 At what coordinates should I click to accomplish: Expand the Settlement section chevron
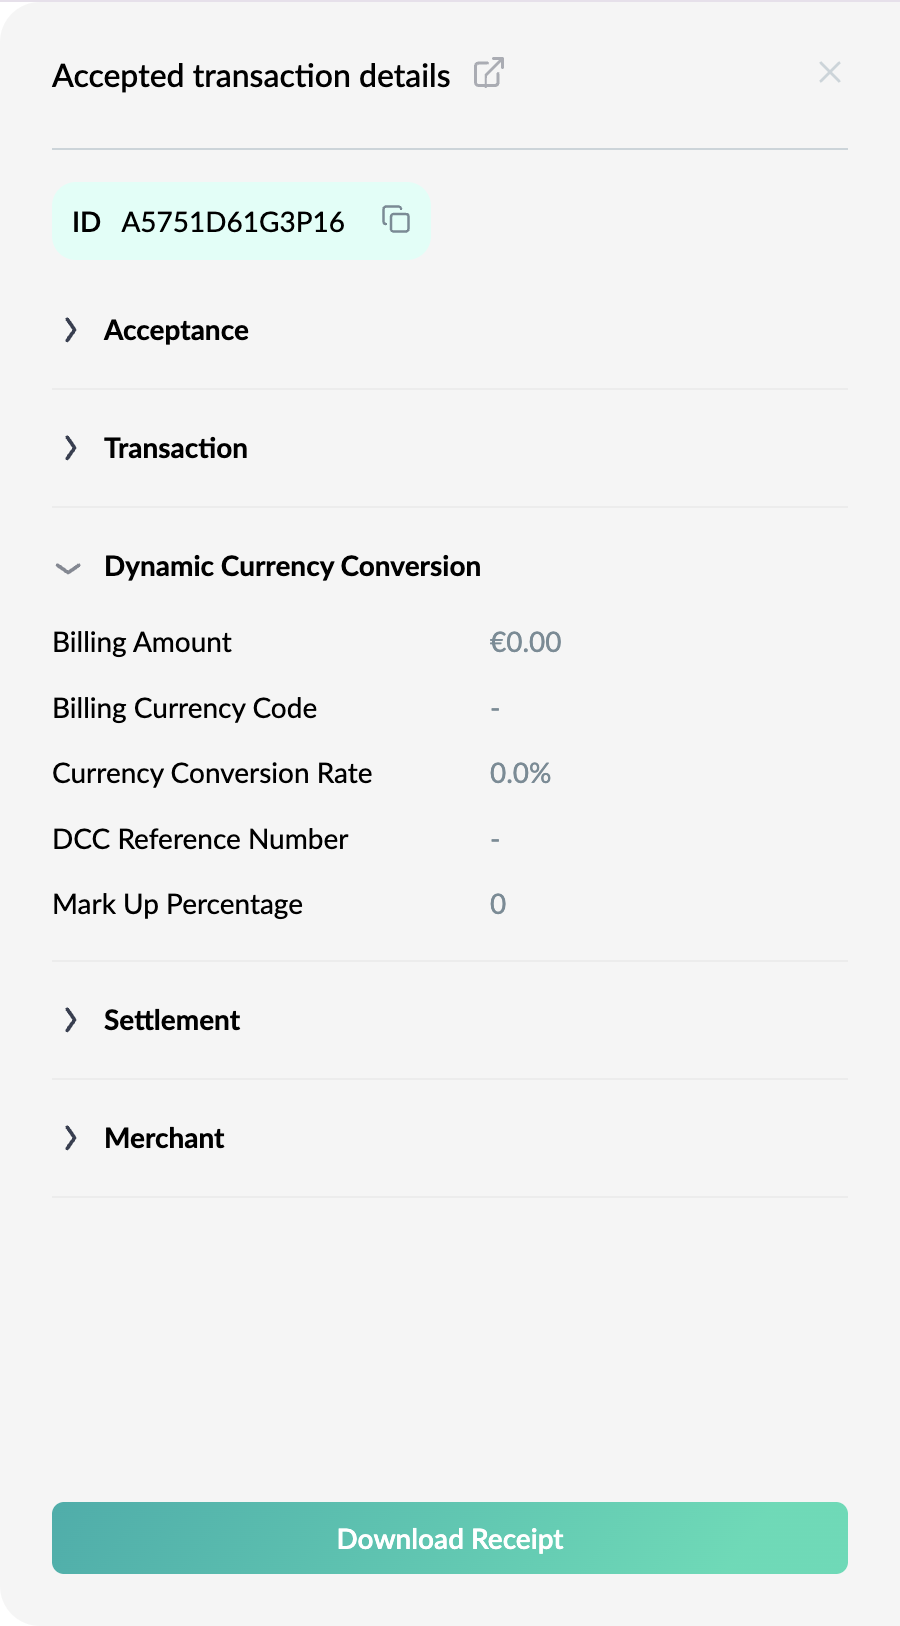tap(70, 1020)
